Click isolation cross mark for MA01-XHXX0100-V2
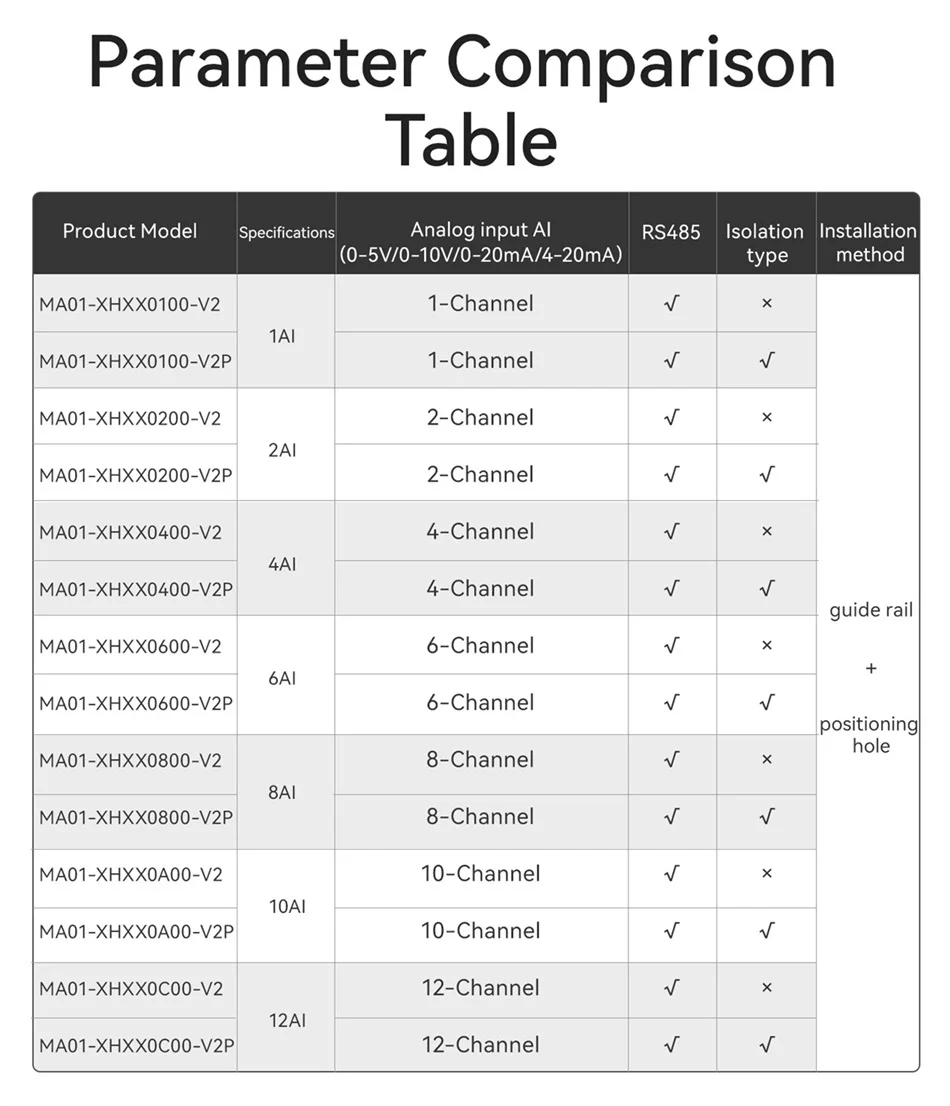950x1106 pixels. [x=767, y=303]
